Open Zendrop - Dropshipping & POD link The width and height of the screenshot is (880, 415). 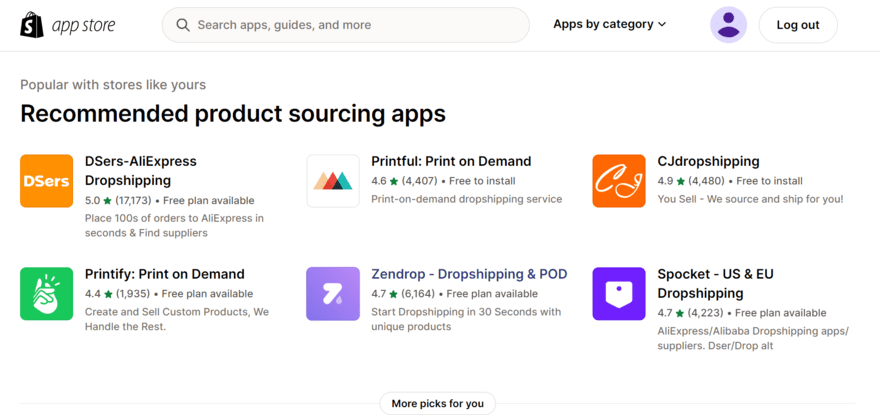pyautogui.click(x=469, y=274)
